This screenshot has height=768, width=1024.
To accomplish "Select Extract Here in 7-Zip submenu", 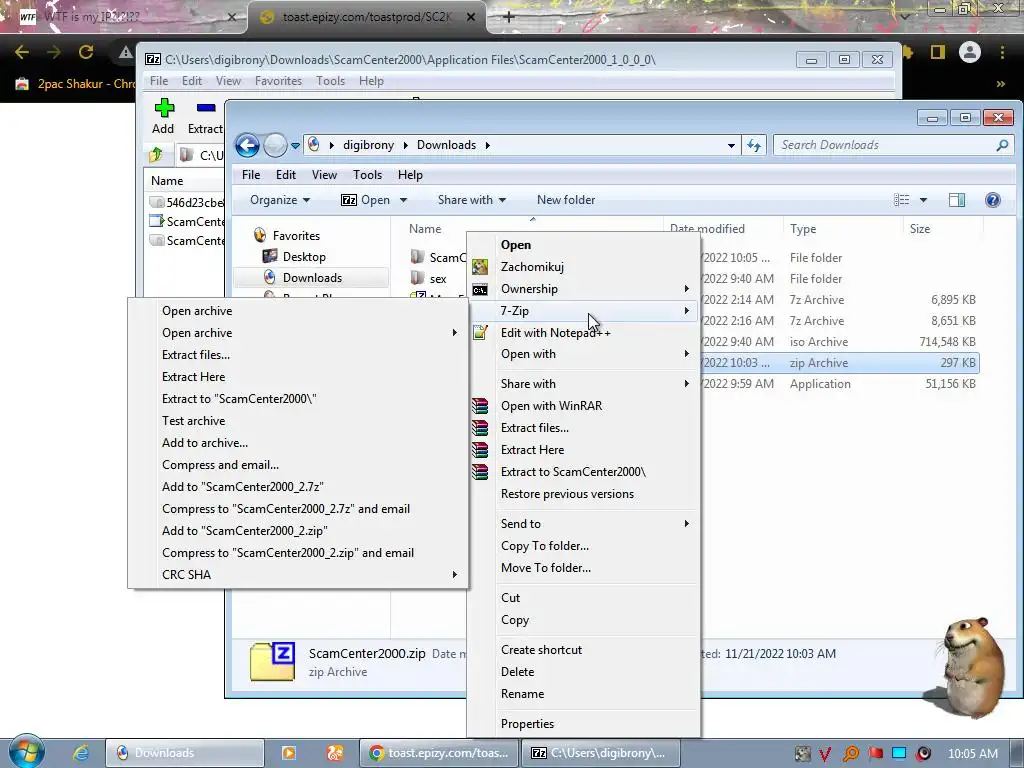I will pos(193,377).
